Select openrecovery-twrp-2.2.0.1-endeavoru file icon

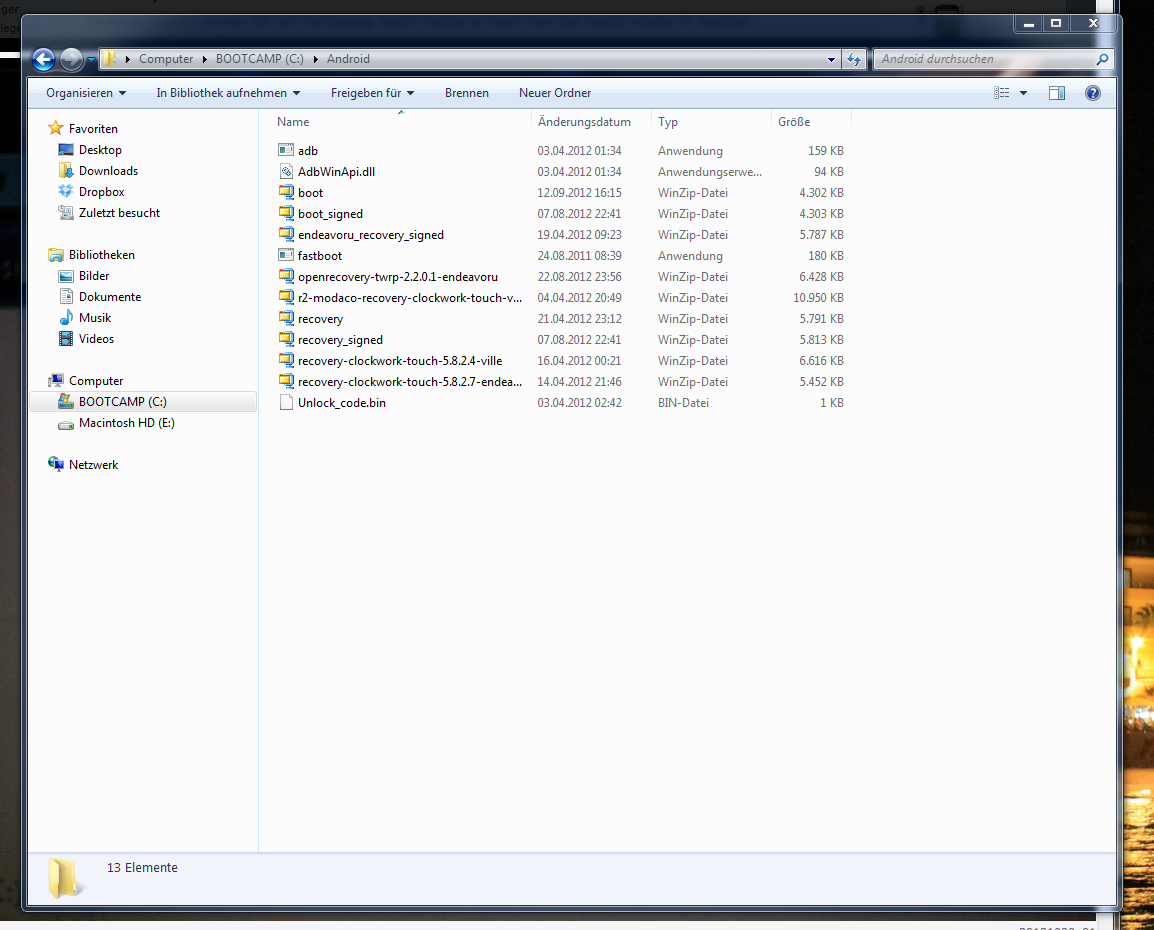[x=286, y=277]
